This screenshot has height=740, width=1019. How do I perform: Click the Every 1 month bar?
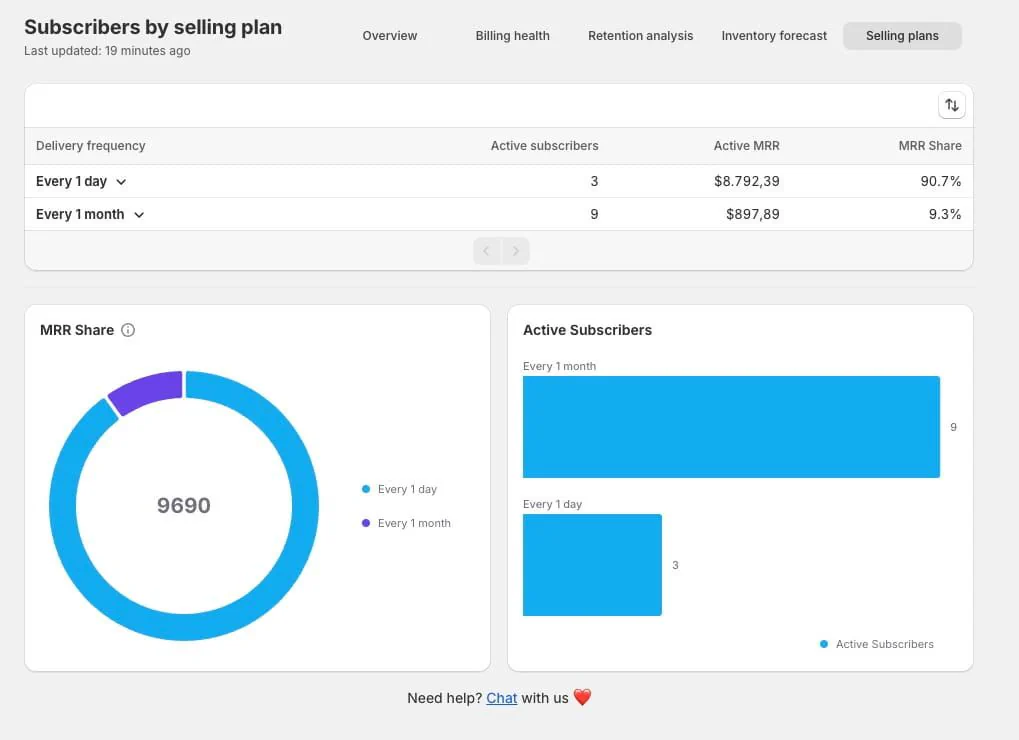[x=731, y=427]
